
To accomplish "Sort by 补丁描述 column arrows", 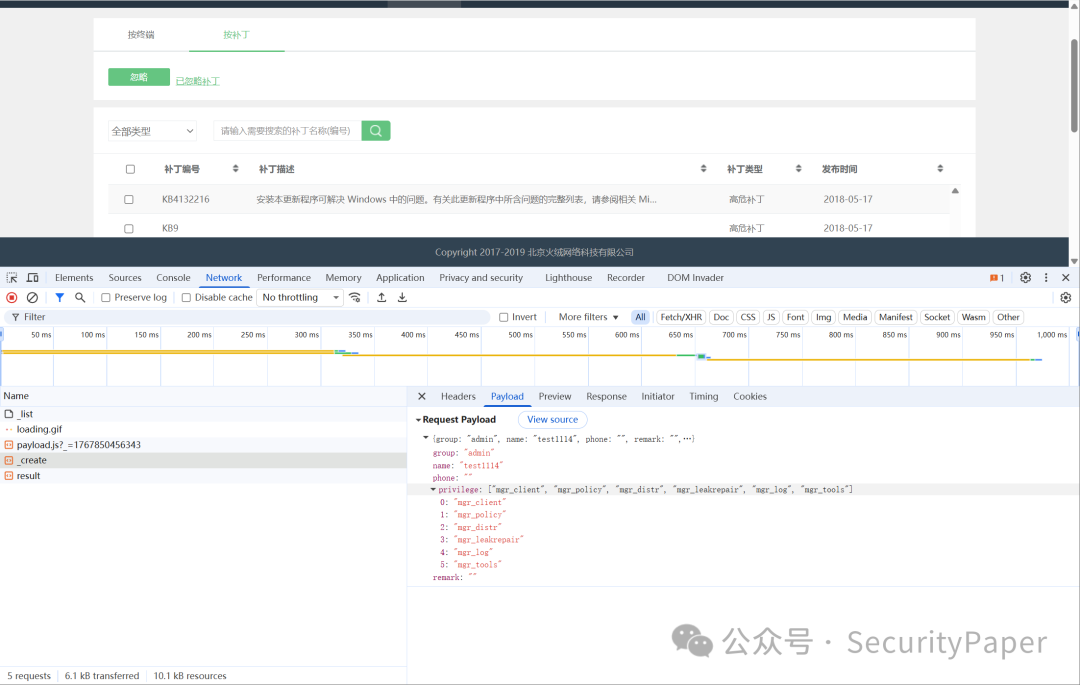I will 703,169.
